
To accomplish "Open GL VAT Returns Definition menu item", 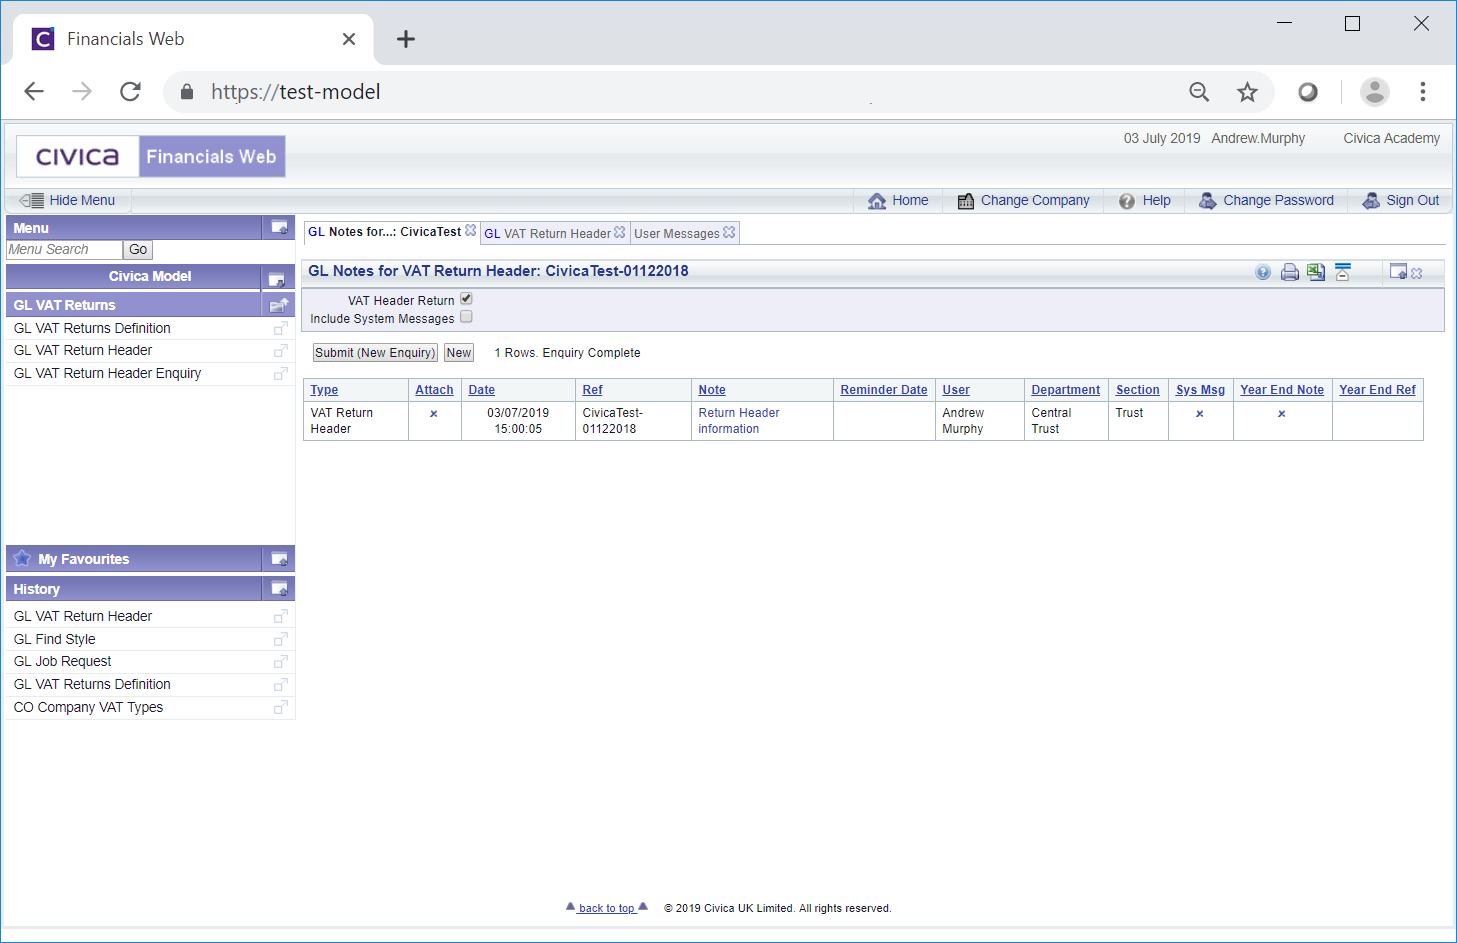I will 92,328.
